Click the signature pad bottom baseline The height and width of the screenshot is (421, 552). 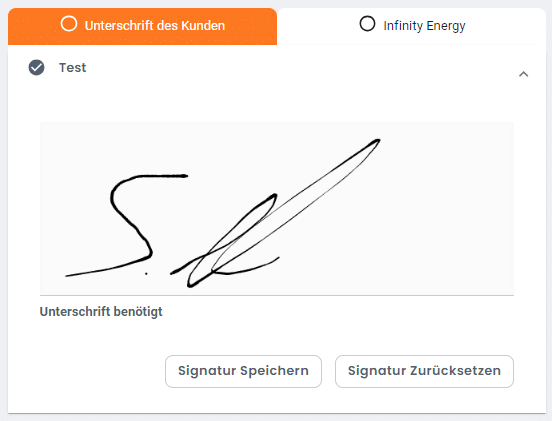(277, 295)
